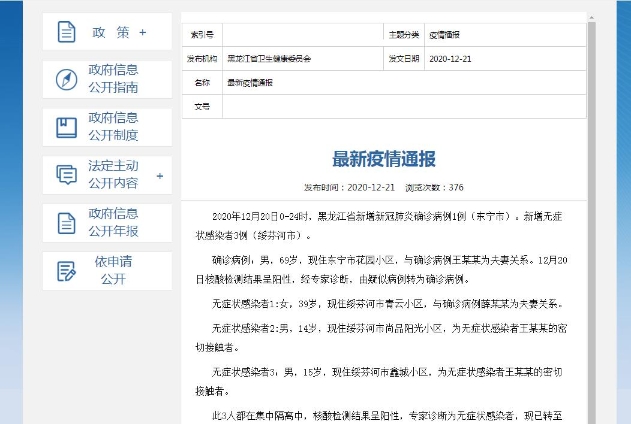Click the 发布机构 label cell

202,59
